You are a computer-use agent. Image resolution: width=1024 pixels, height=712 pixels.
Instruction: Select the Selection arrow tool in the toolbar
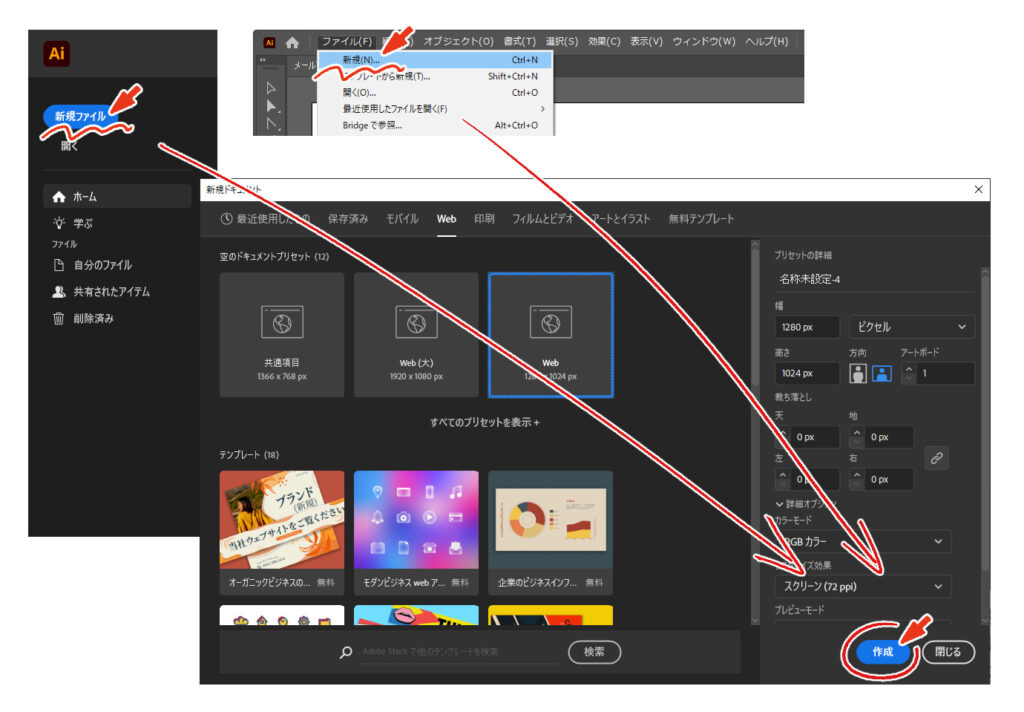(272, 88)
